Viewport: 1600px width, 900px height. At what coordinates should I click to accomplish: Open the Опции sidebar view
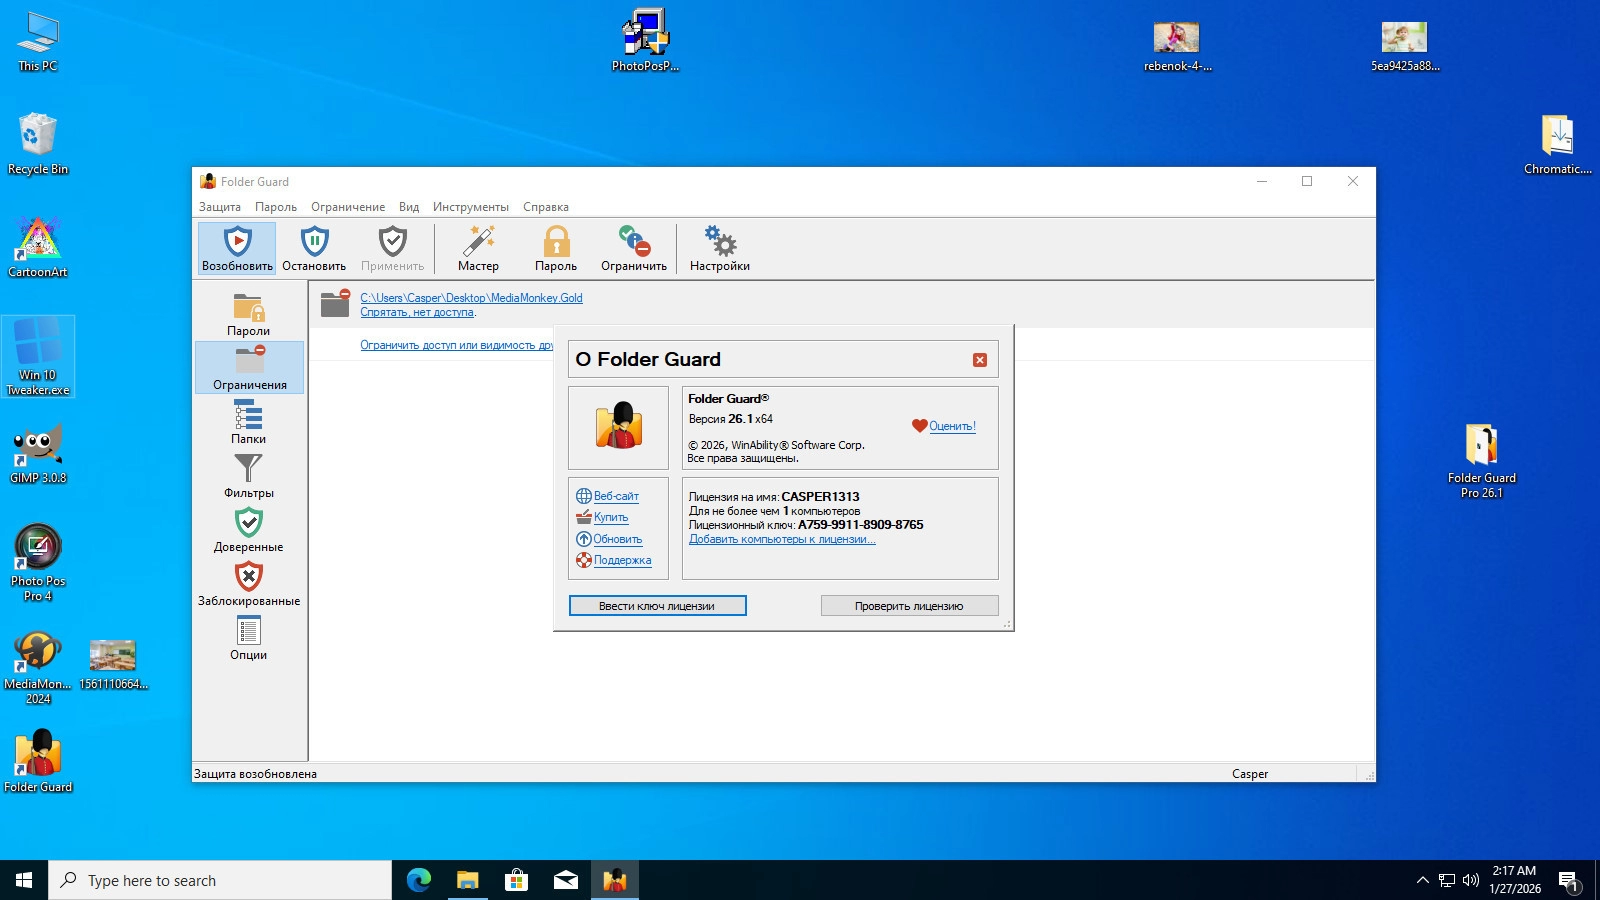248,638
